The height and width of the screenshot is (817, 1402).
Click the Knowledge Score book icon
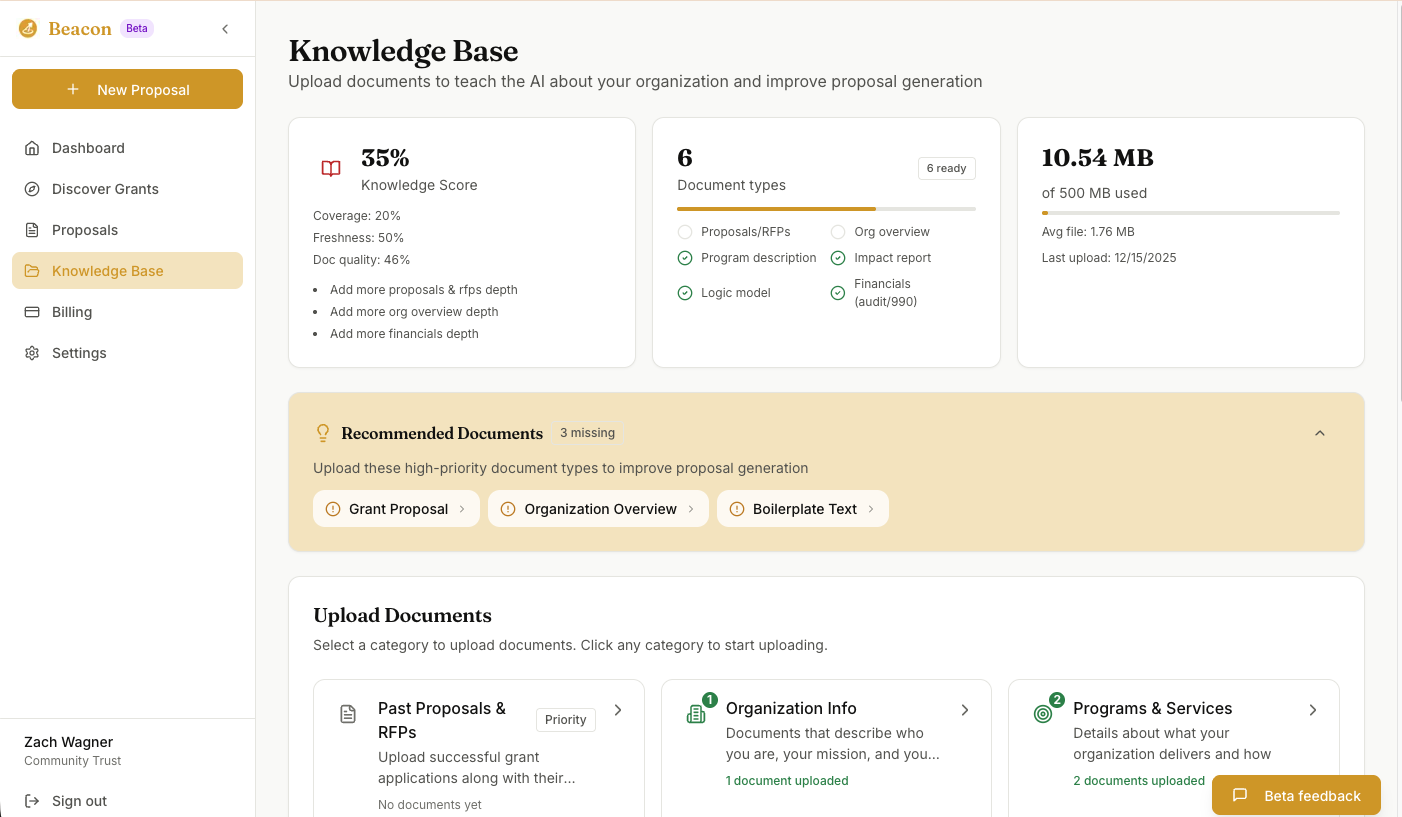(331, 168)
